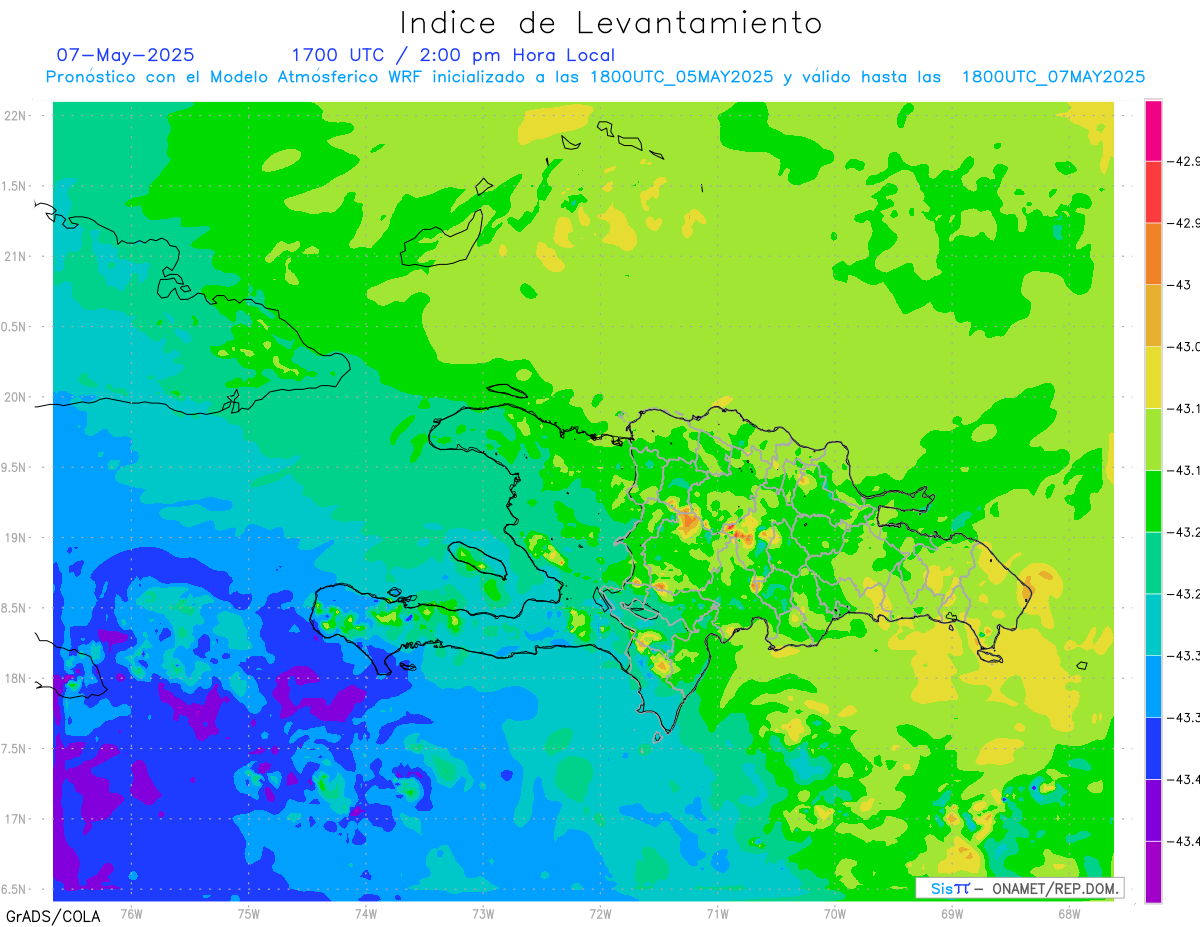Screen dimensions: 1200x927
Task: Click the "73W" longitude label
Action: click(x=483, y=913)
